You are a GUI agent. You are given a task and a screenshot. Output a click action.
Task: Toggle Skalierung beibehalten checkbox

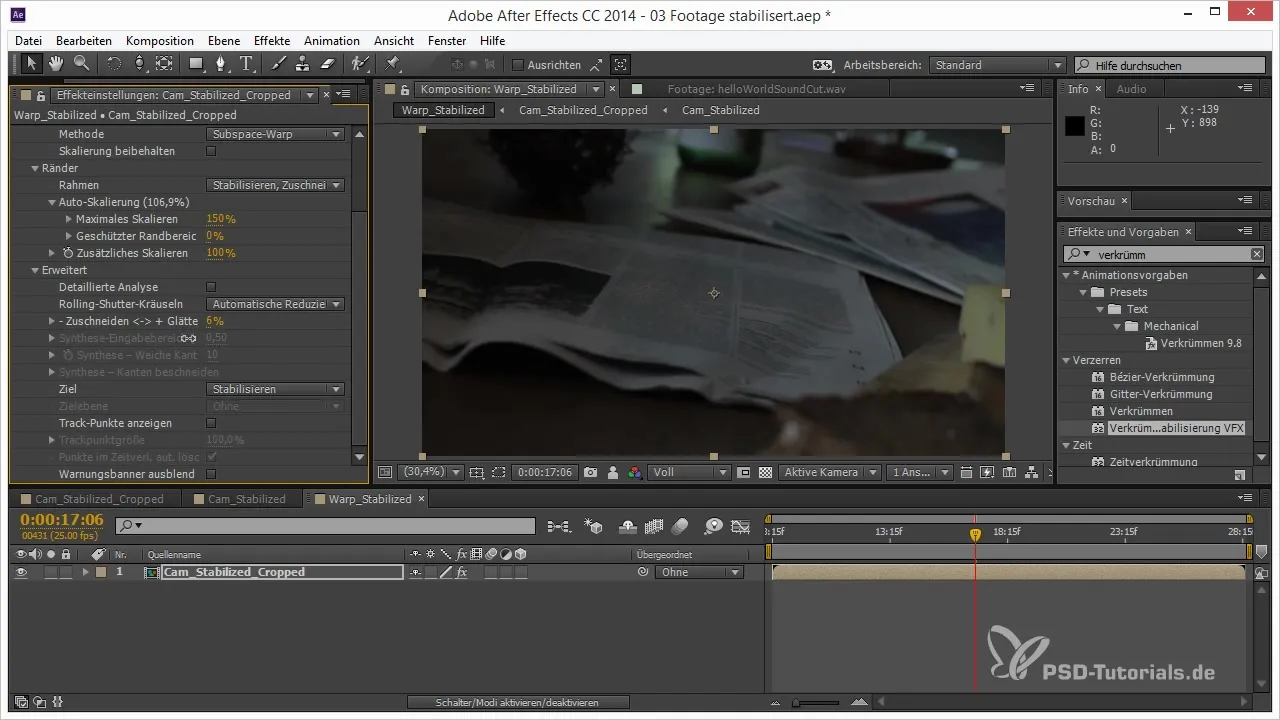point(211,151)
